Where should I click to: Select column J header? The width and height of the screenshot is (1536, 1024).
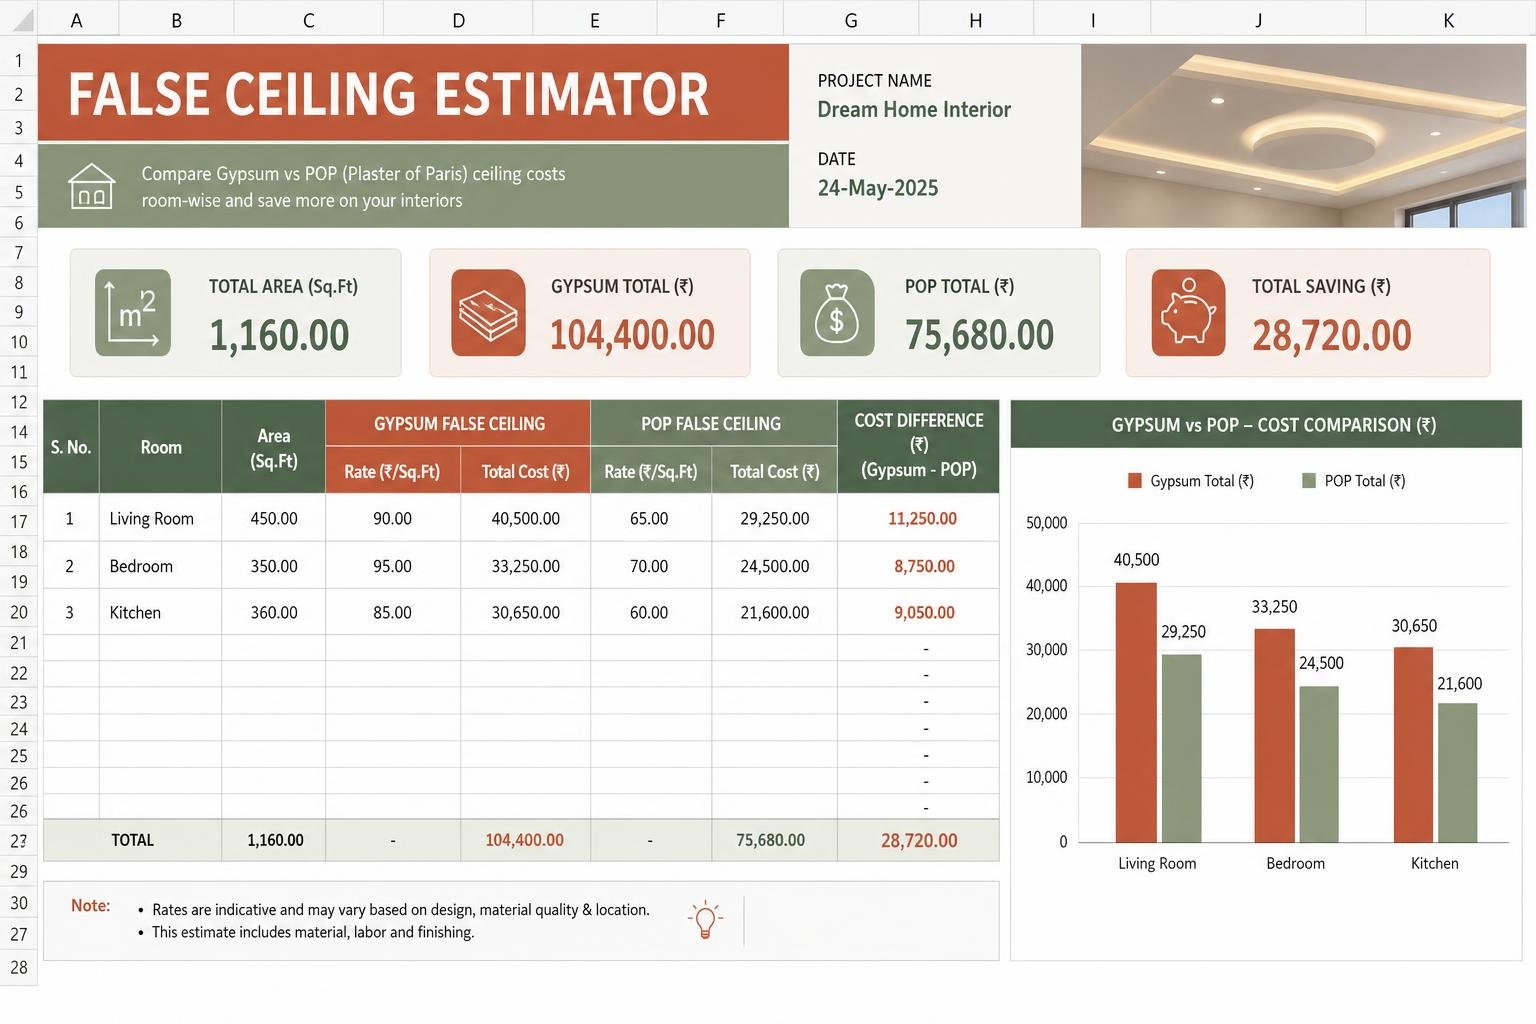[1258, 19]
